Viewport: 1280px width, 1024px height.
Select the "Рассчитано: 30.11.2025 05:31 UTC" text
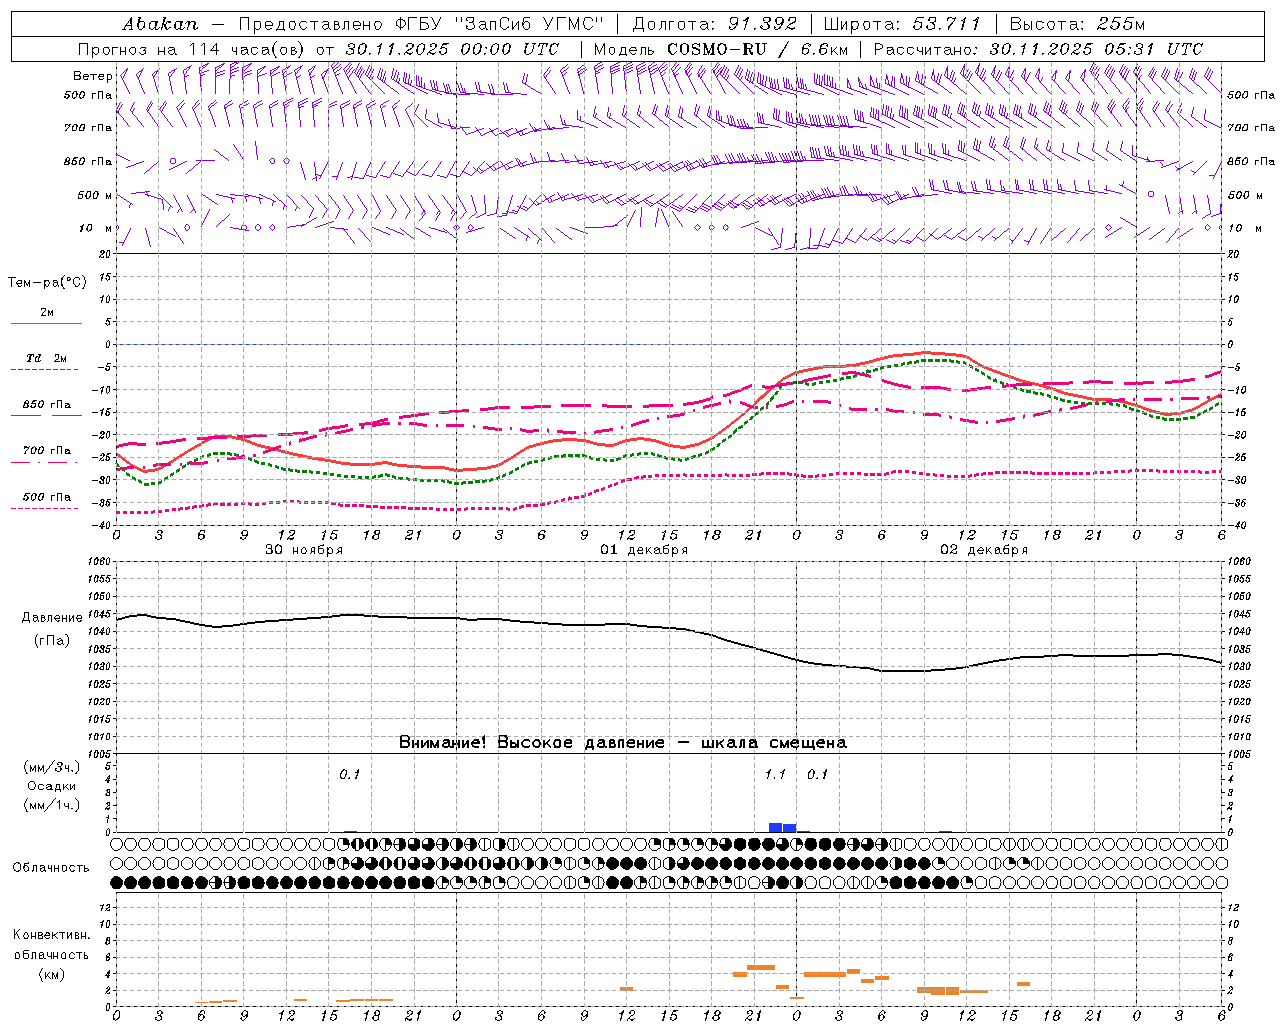1038,49
